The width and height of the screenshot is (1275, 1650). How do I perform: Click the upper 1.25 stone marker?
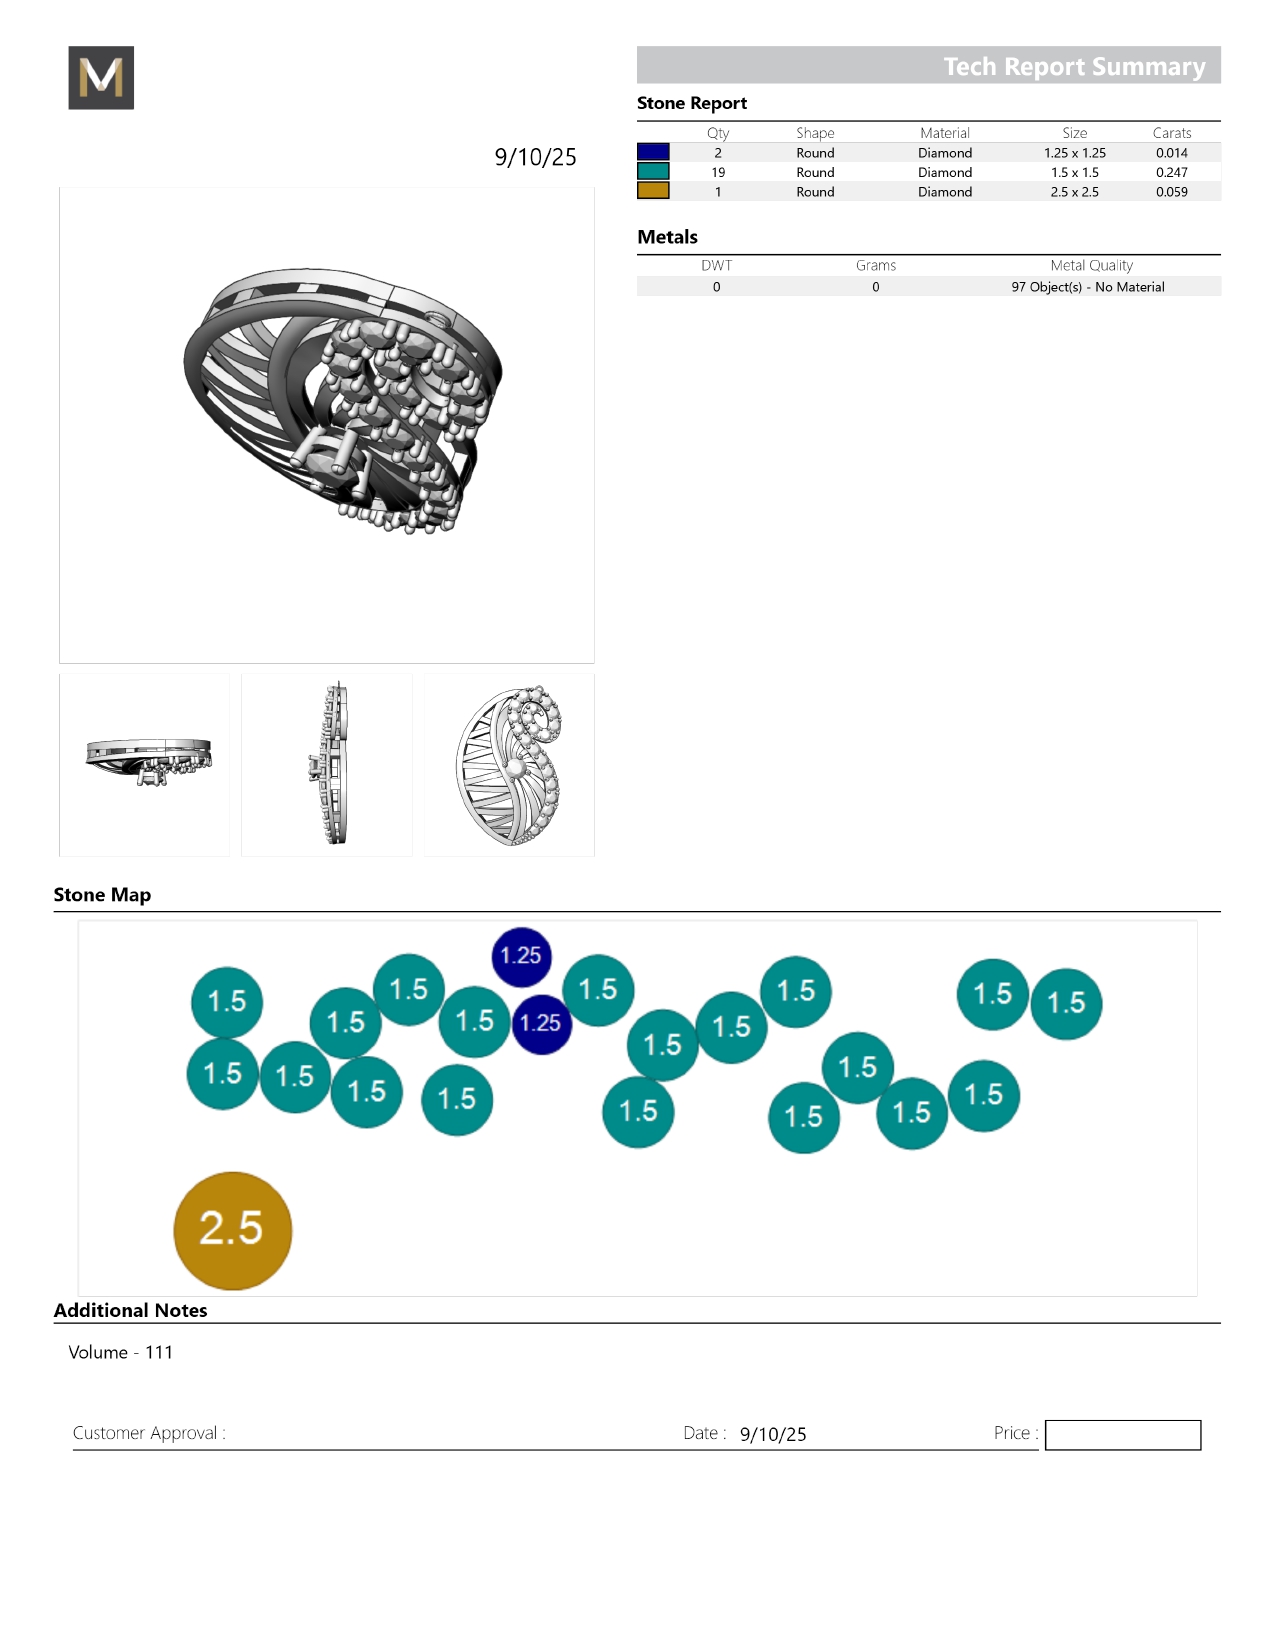(521, 956)
